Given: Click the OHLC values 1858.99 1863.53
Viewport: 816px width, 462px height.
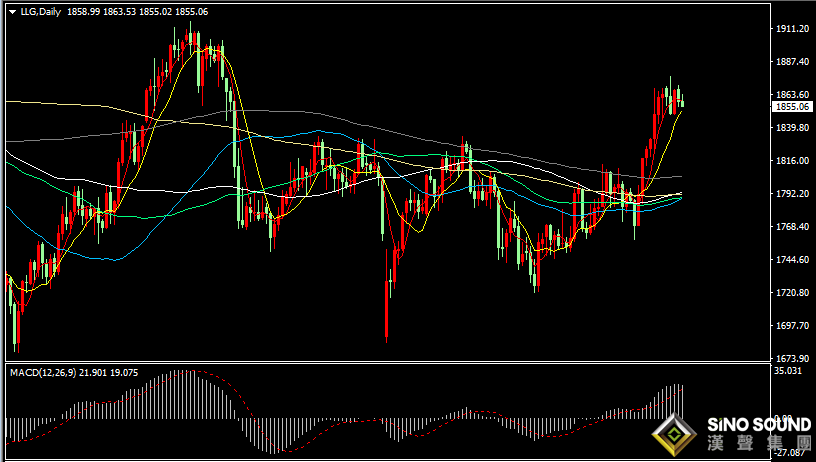Looking at the screenshot, I should pos(101,12).
